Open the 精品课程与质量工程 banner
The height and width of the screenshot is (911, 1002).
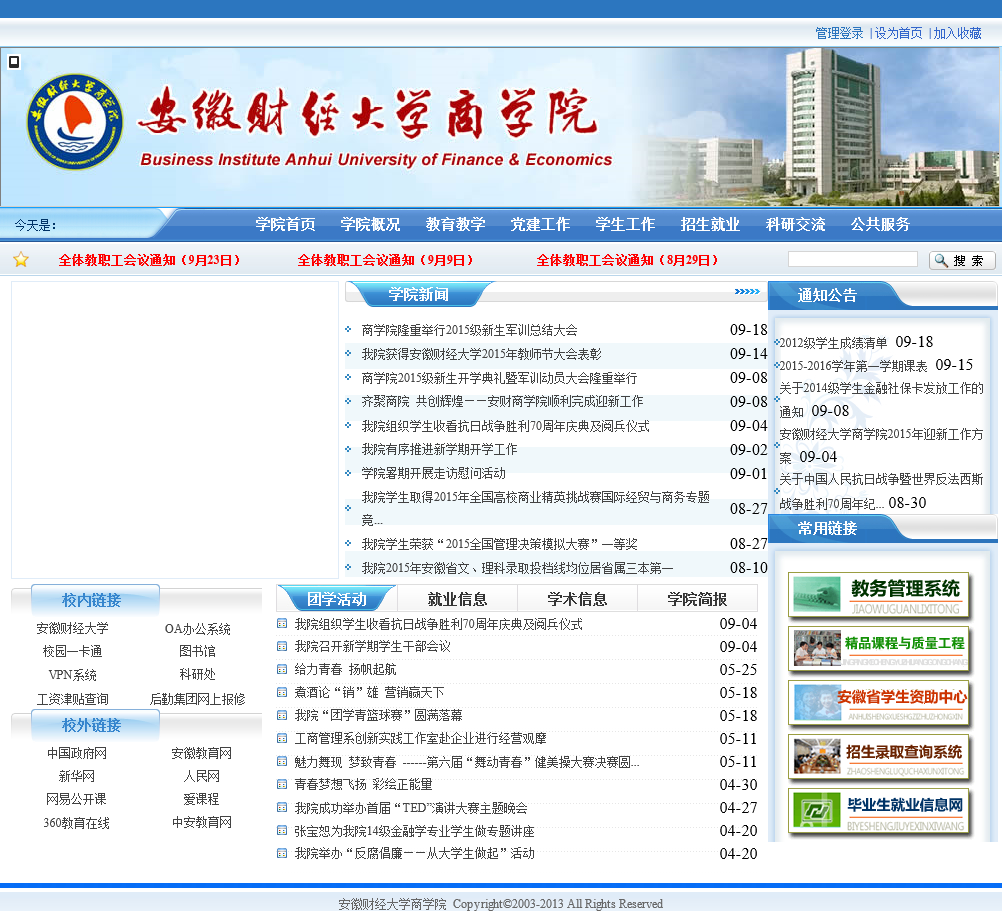[879, 650]
